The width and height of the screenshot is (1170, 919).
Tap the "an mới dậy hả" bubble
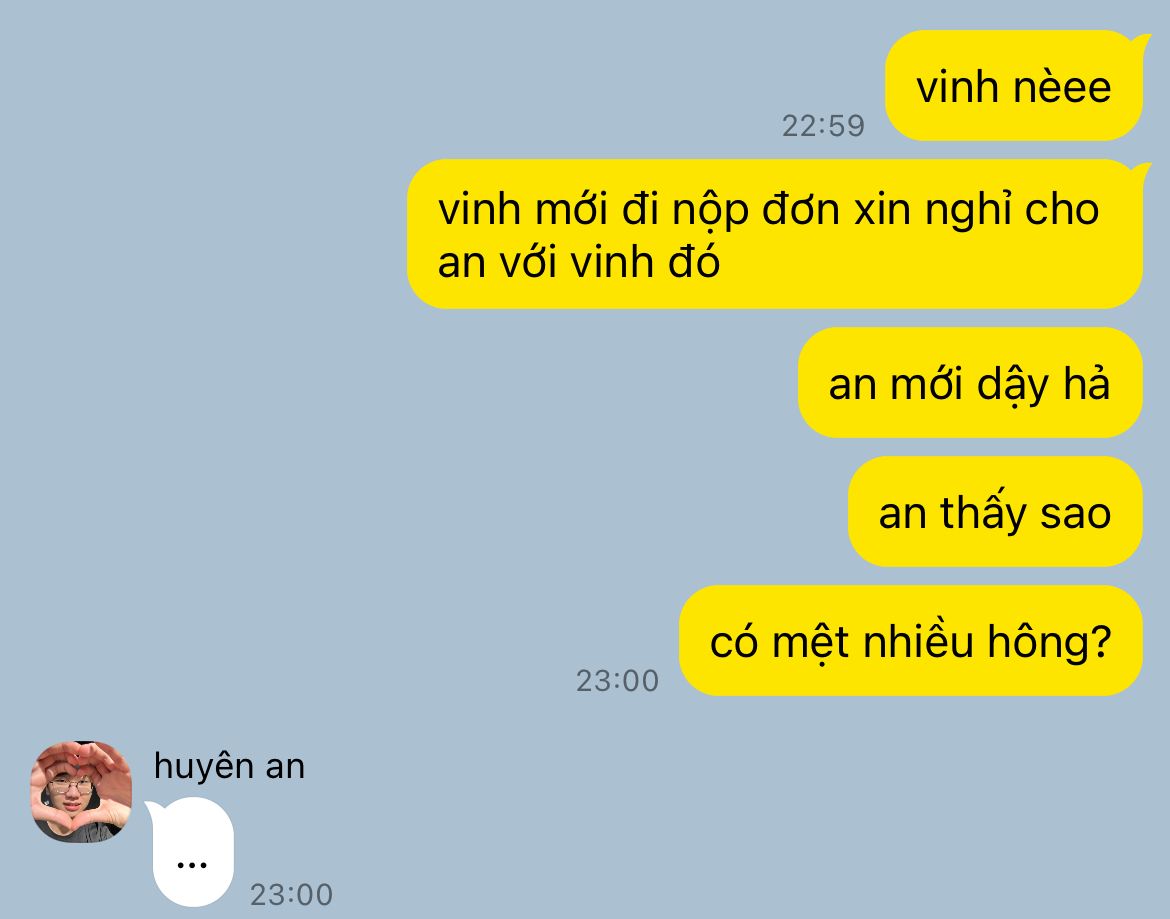coord(970,383)
